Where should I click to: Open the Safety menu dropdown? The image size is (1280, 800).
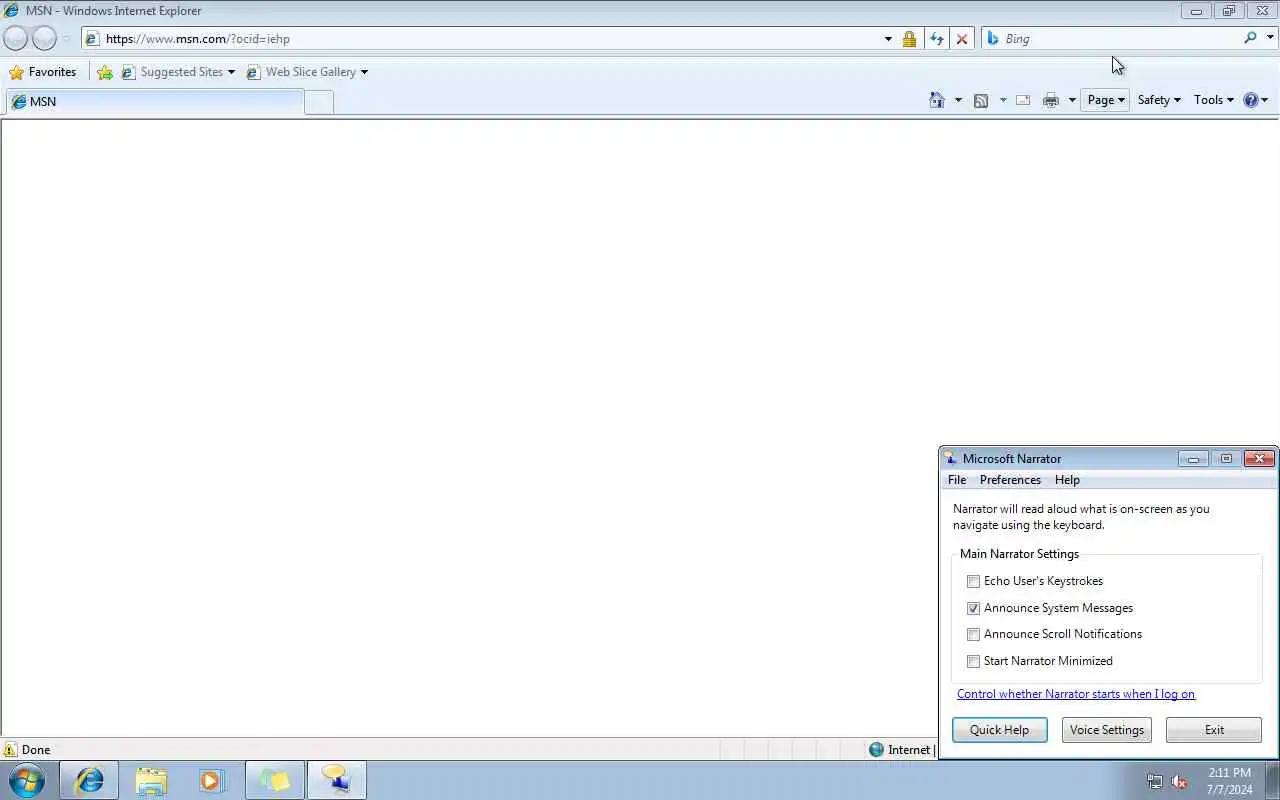[x=1159, y=100]
